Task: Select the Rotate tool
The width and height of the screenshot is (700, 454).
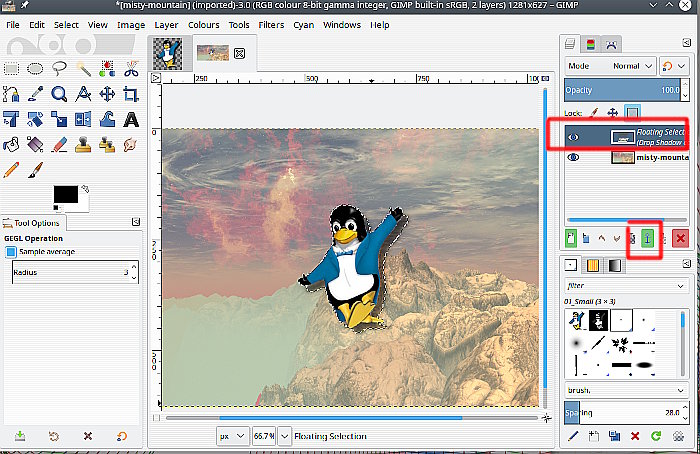Action: 11,119
